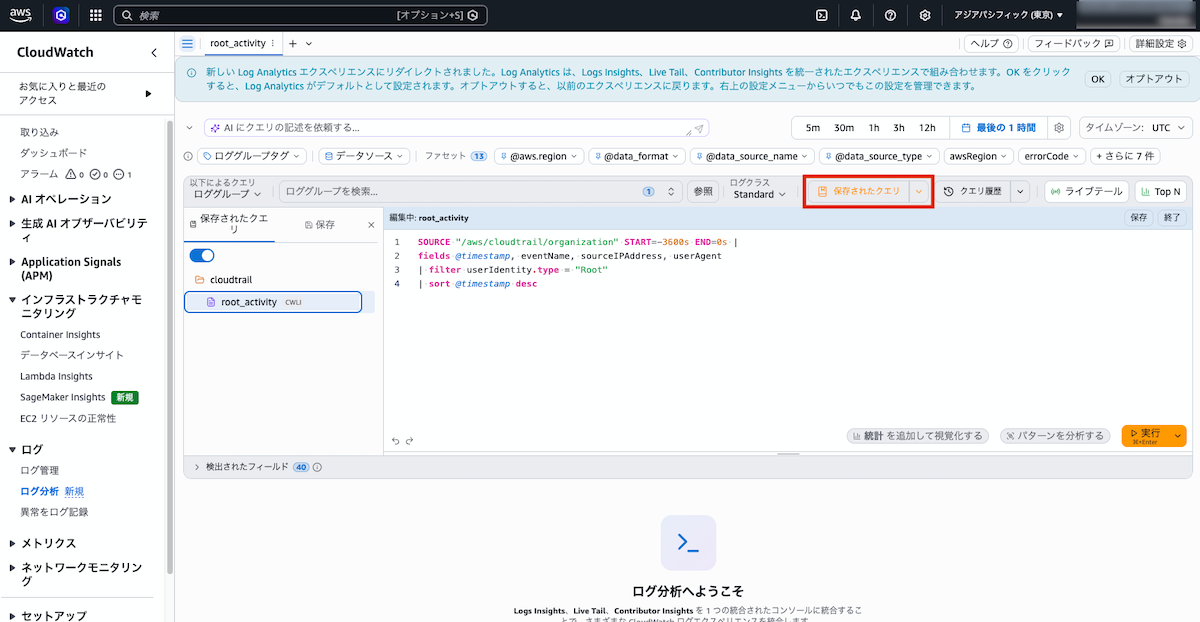The image size is (1200, 622).
Task: Open the タイムゾーン UTC dropdown
Action: tap(1136, 128)
